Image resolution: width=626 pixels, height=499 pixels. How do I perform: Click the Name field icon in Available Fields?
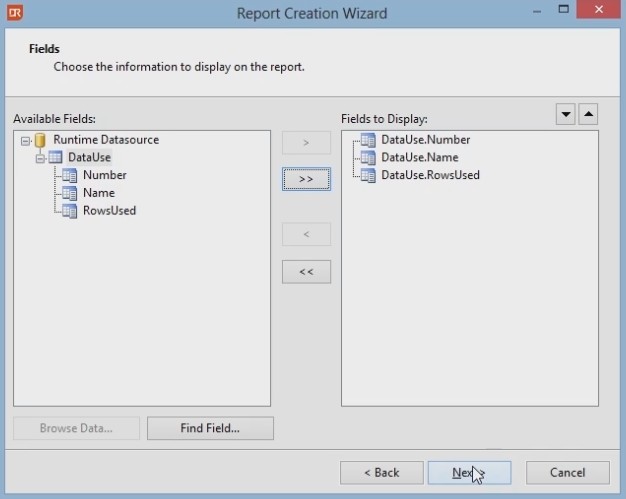pos(70,193)
